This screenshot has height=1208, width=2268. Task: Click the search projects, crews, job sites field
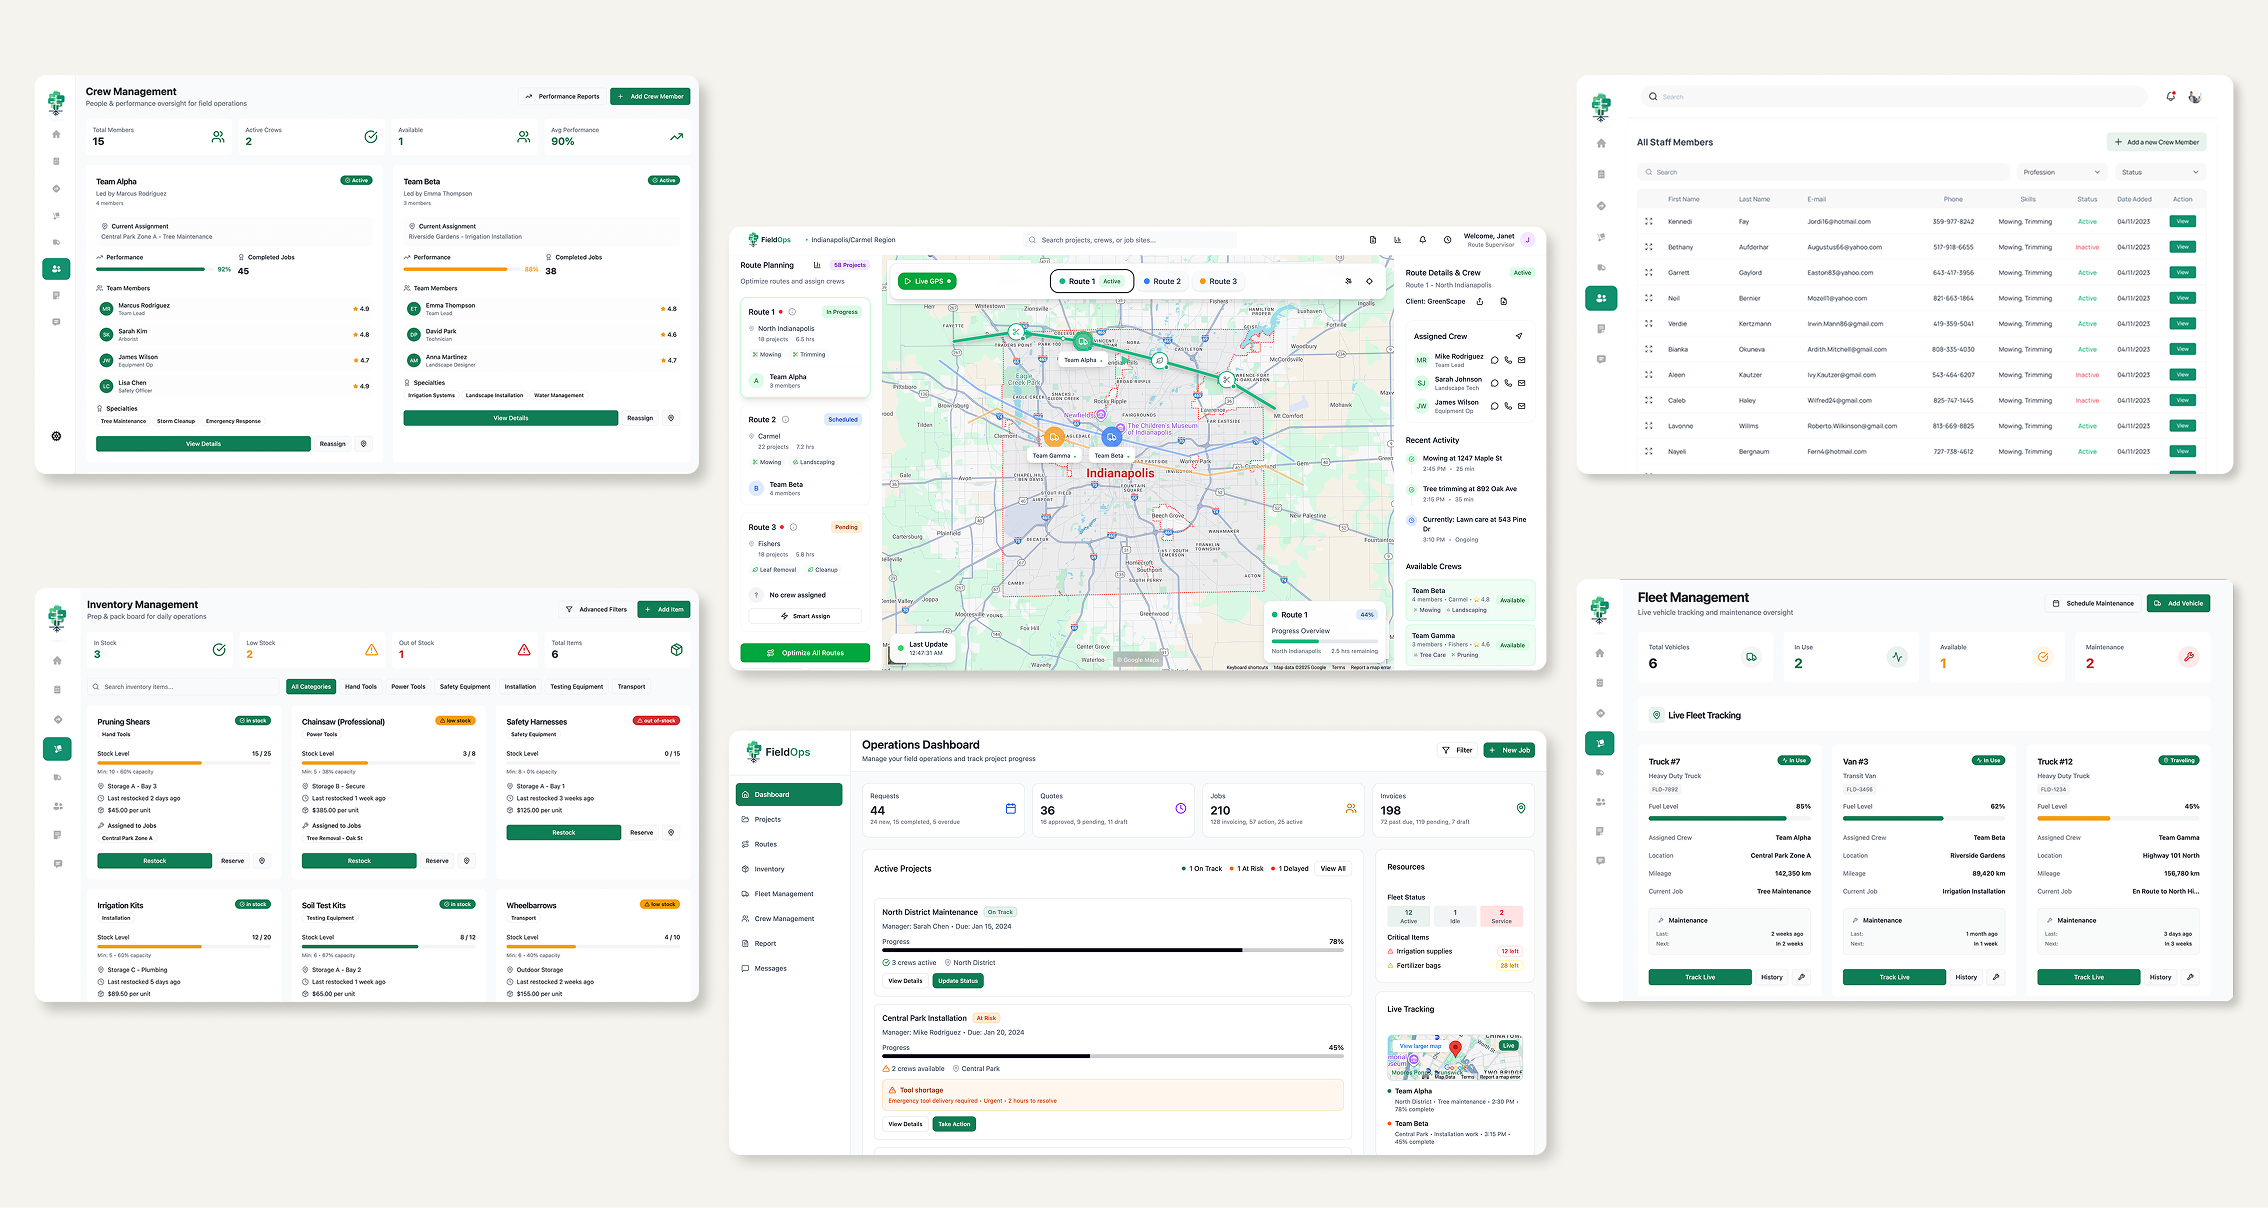[x=1130, y=240]
